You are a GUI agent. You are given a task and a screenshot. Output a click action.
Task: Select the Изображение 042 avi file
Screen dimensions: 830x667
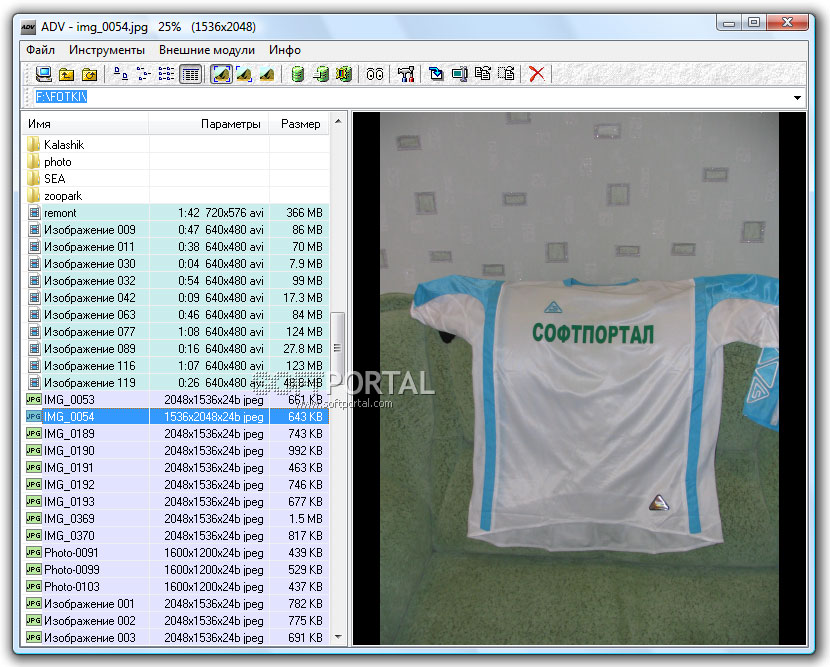coord(176,298)
